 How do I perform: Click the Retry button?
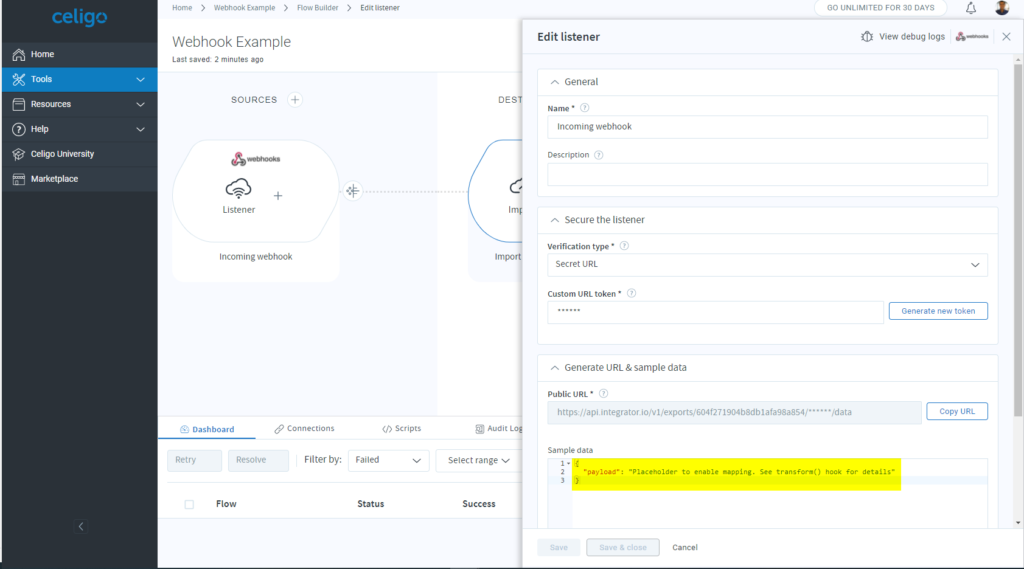[194, 460]
